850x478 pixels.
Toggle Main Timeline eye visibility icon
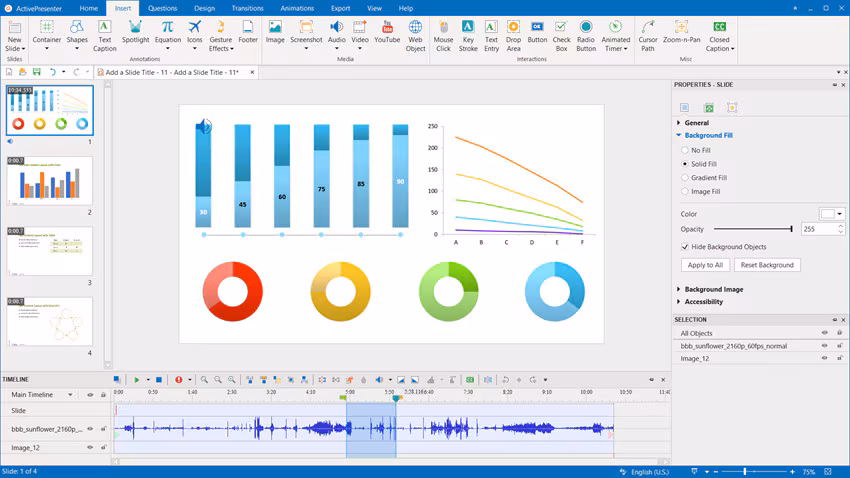point(90,395)
